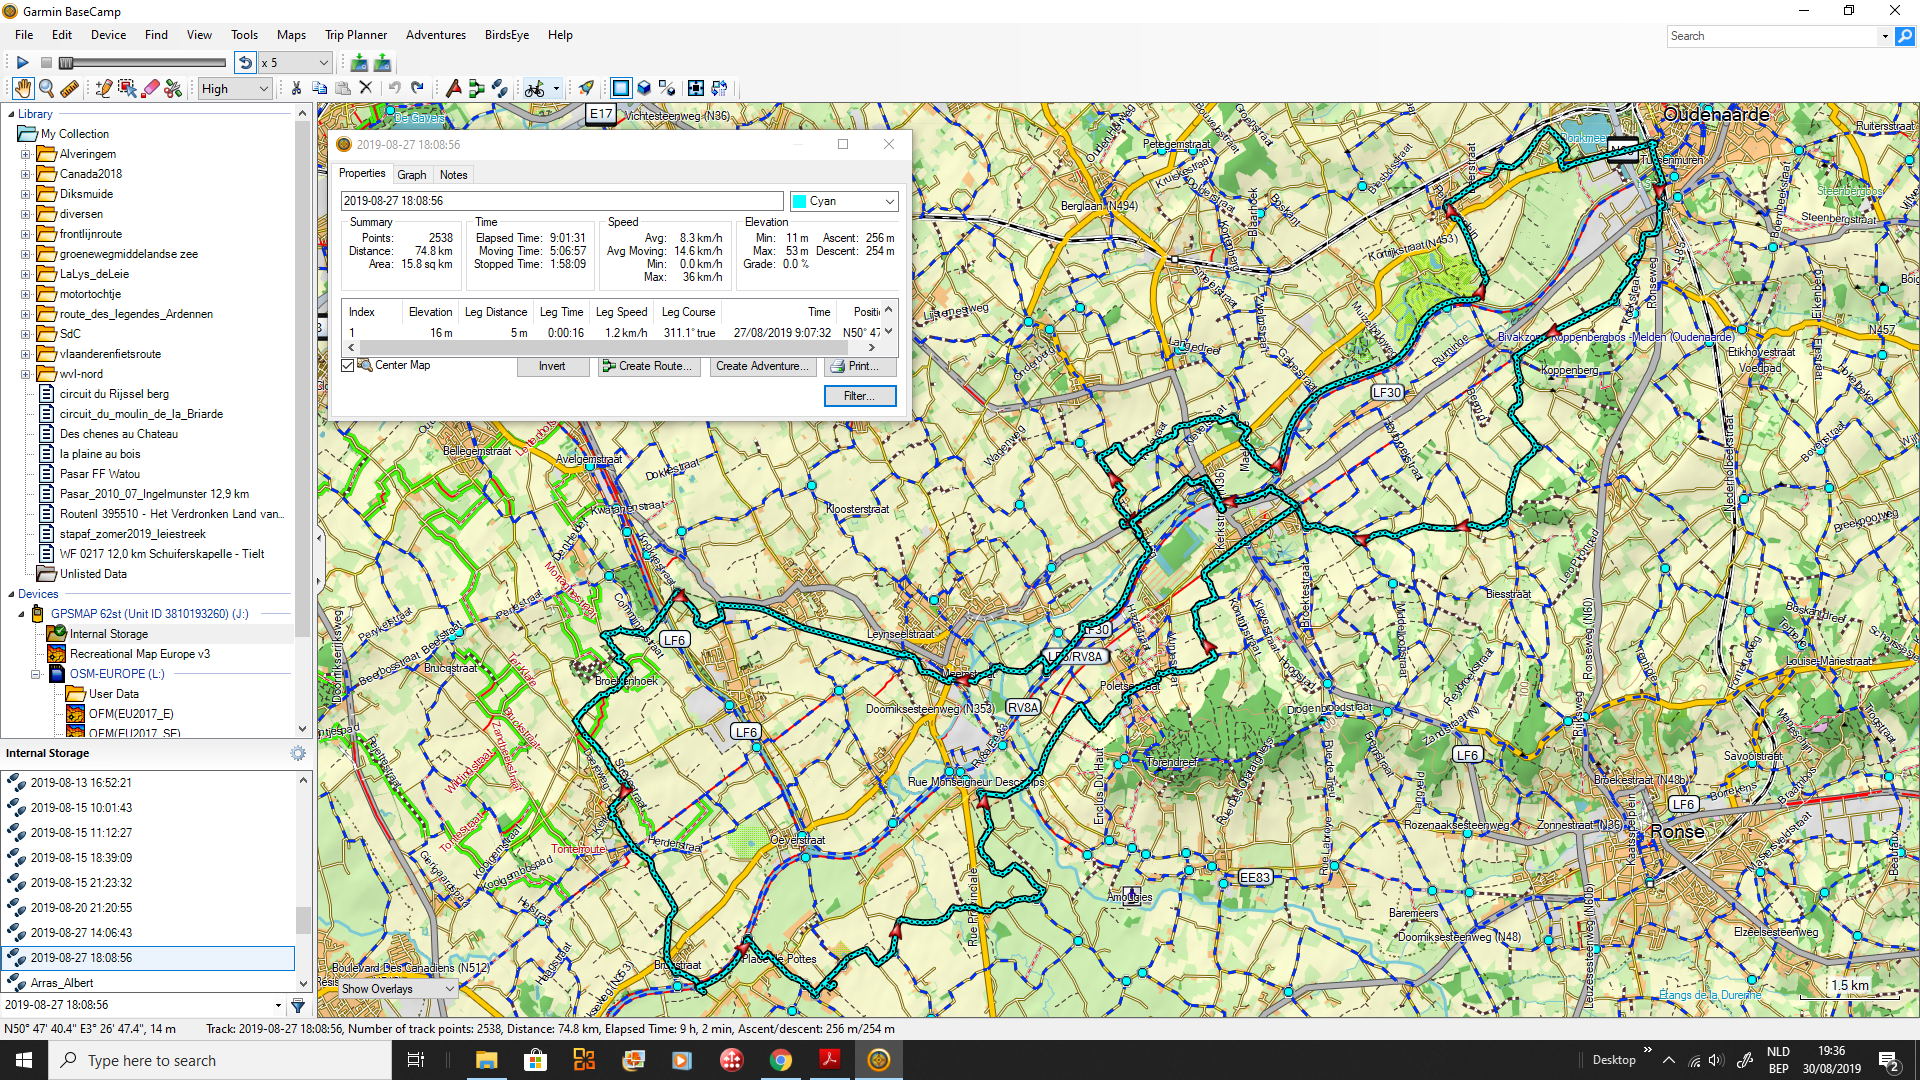Select the Measure ruler tool
The height and width of the screenshot is (1080, 1920).
coord(70,89)
